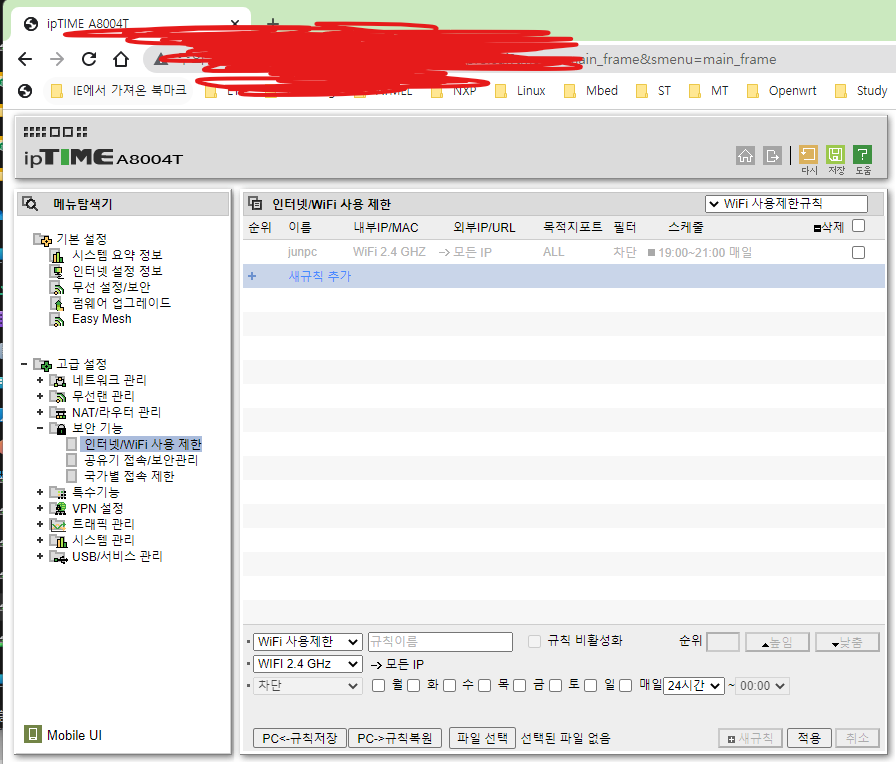Open 국가별 접속 제한 menu item
The image size is (896, 764).
129,476
